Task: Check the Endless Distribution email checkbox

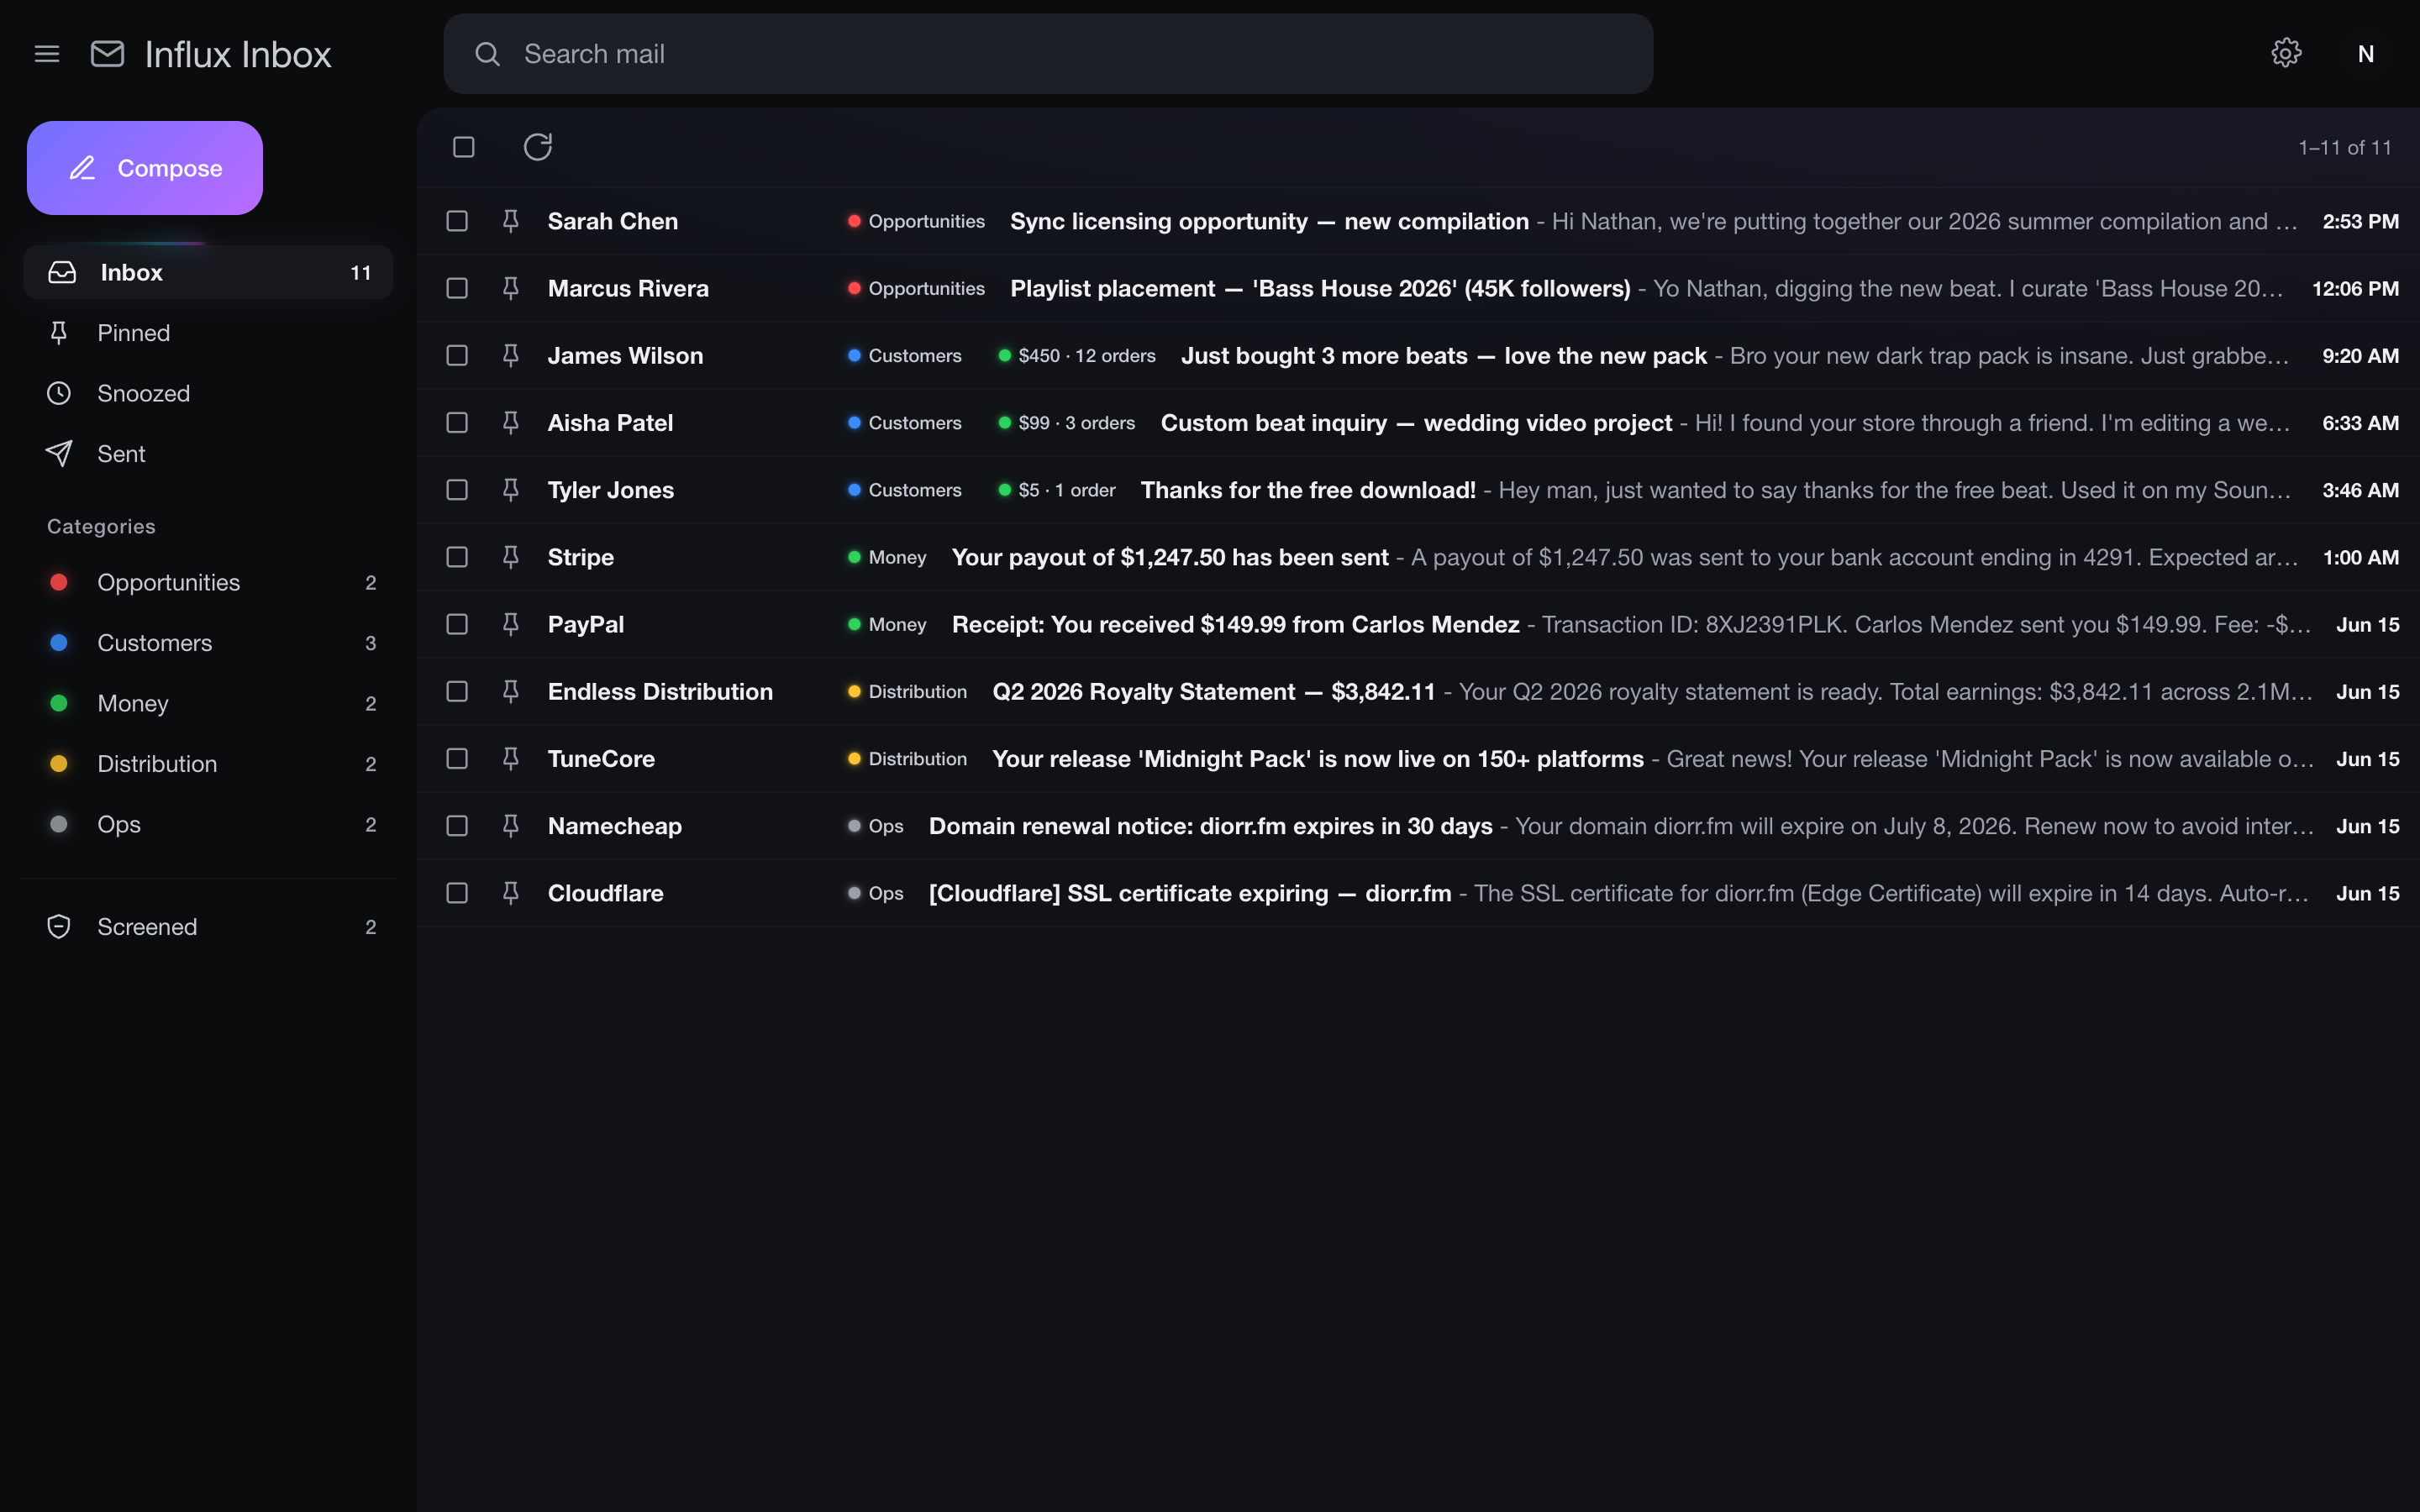Action: point(457,691)
